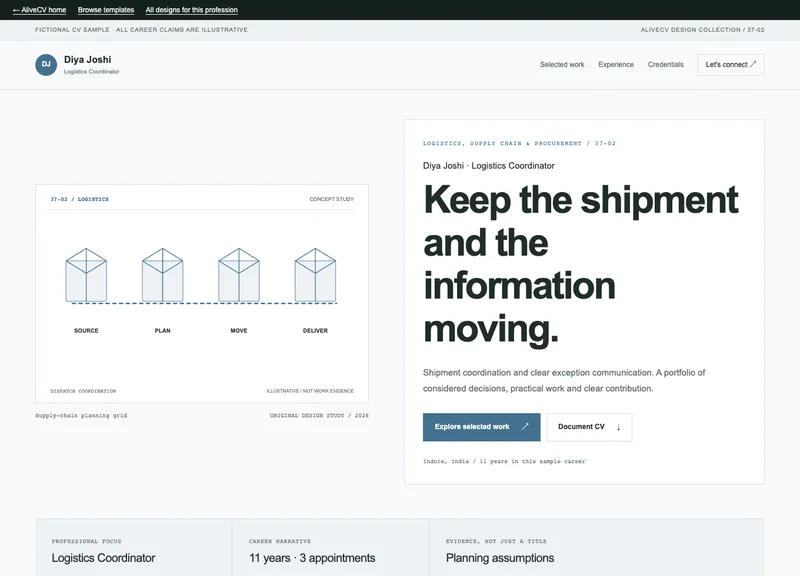Viewport: 800px width, 576px height.
Task: Click 'LOGISTICS, SUPPLY CHAIN & PROCUREMENT' category label
Action: 519,143
